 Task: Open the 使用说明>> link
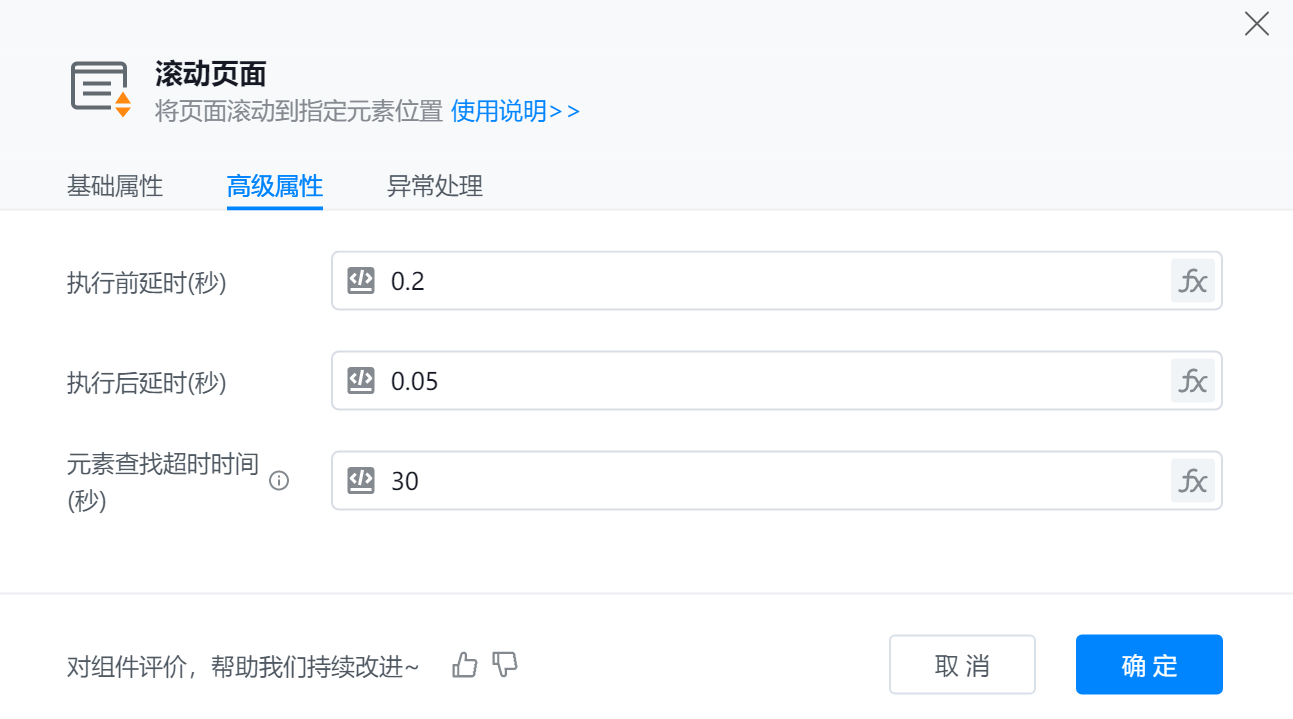pyautogui.click(x=515, y=111)
